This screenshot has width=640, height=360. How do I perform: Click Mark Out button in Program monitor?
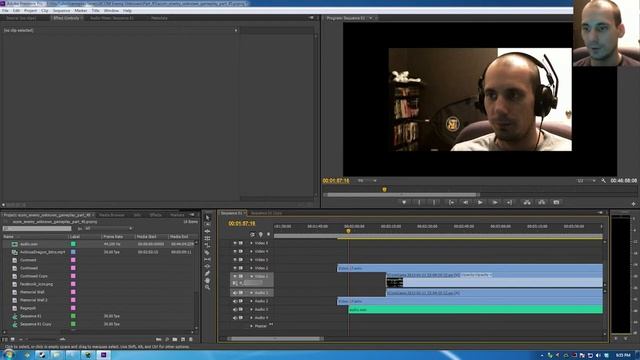pyautogui.click(x=434, y=202)
